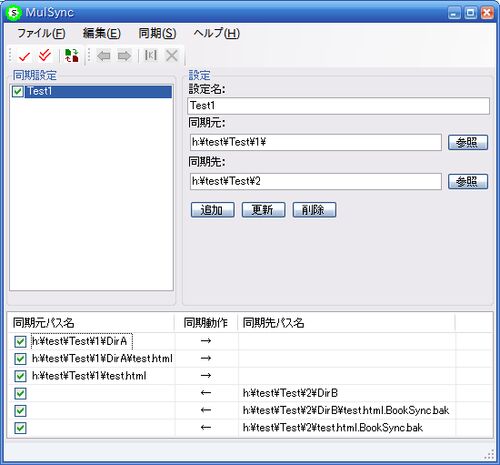
Task: Click the 設定名 input field containing Test1
Action: [x=338, y=106]
